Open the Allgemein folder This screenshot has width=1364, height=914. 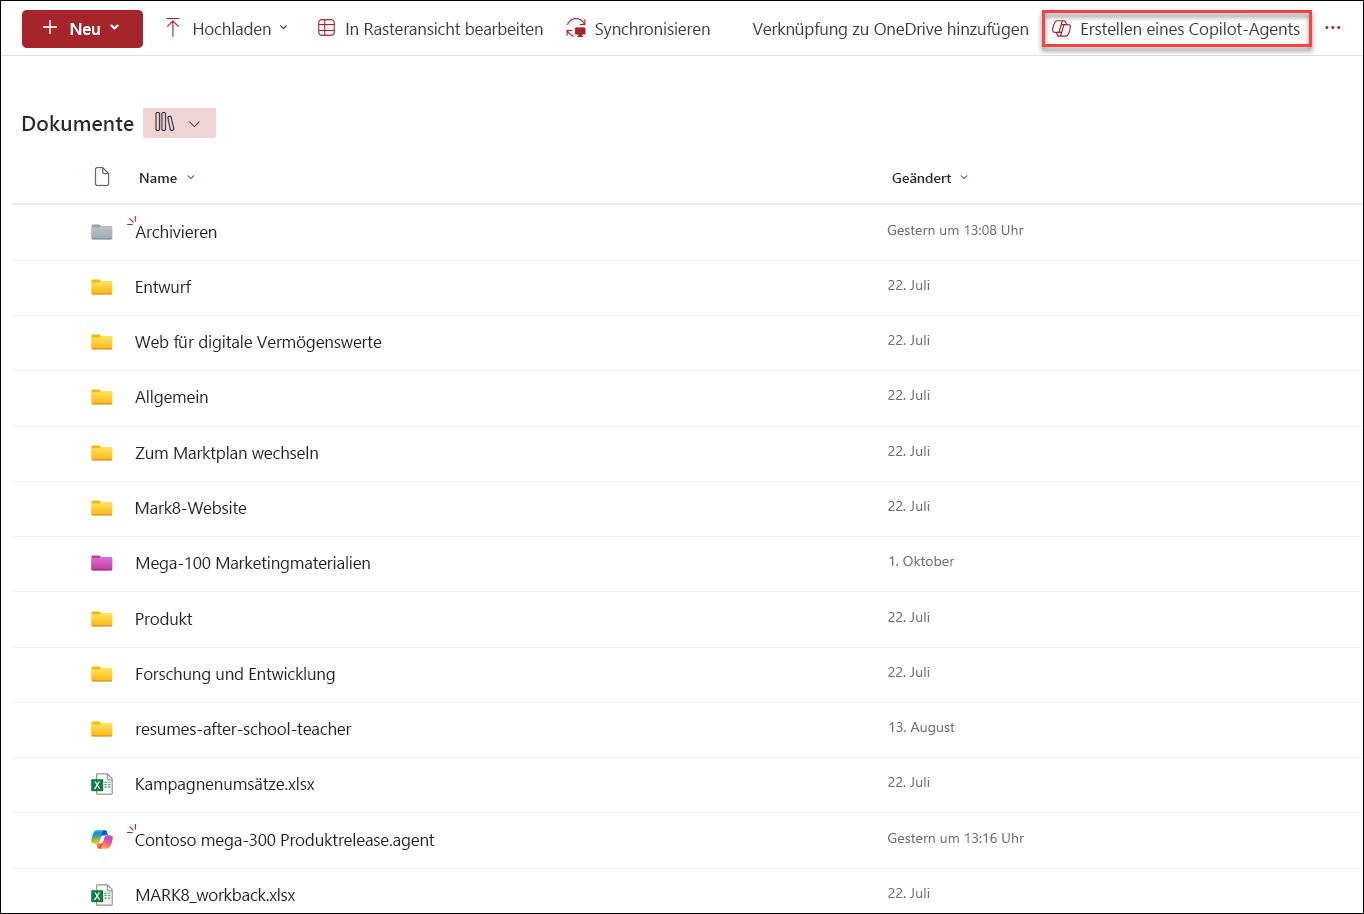172,397
